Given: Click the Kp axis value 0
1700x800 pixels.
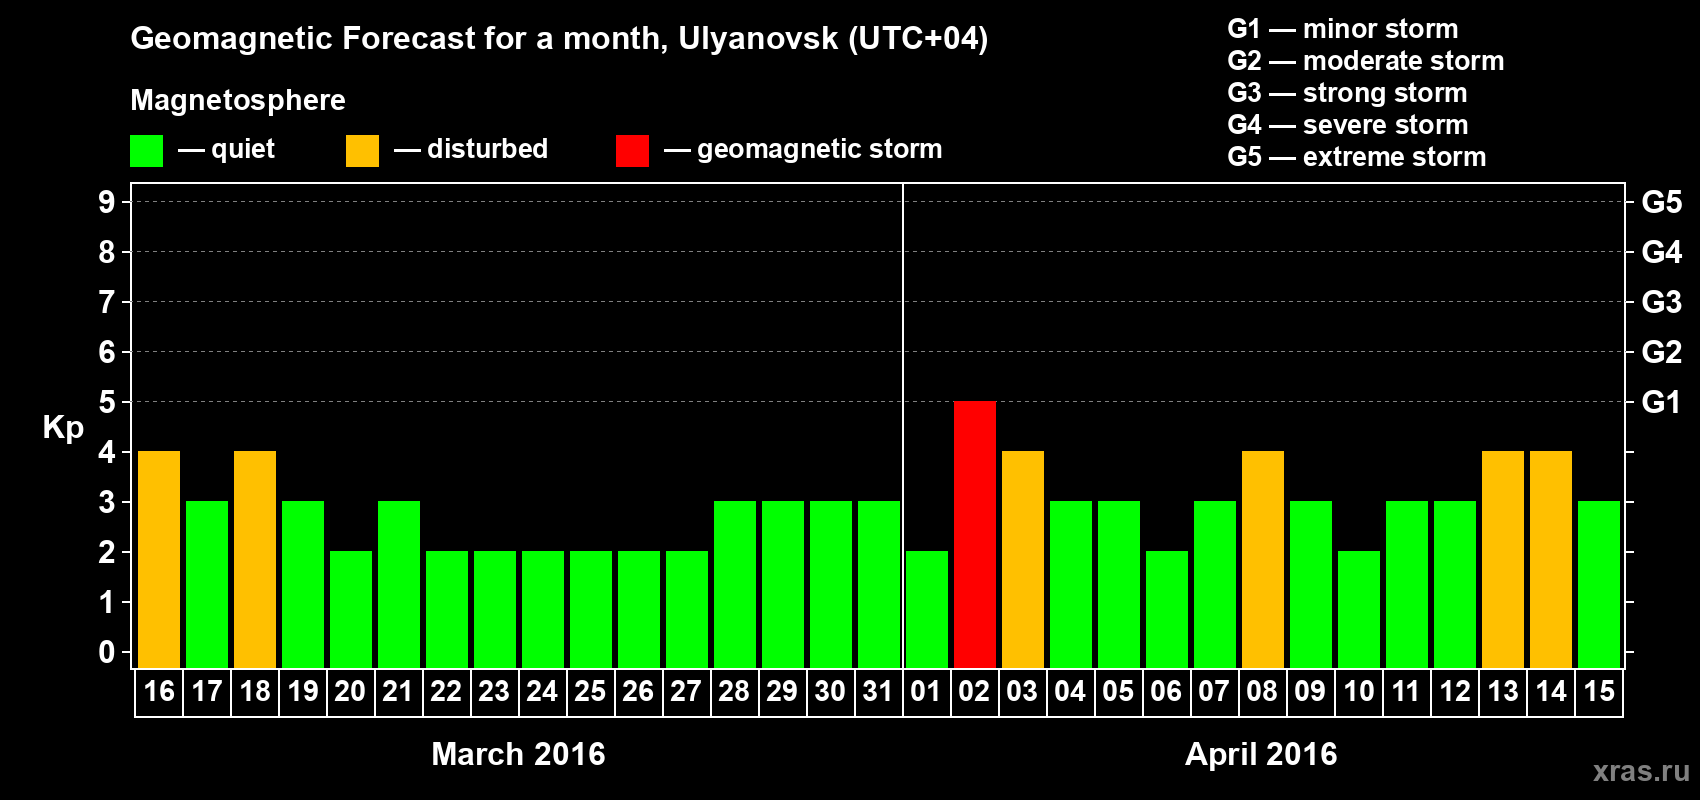Looking at the screenshot, I should pyautogui.click(x=107, y=652).
